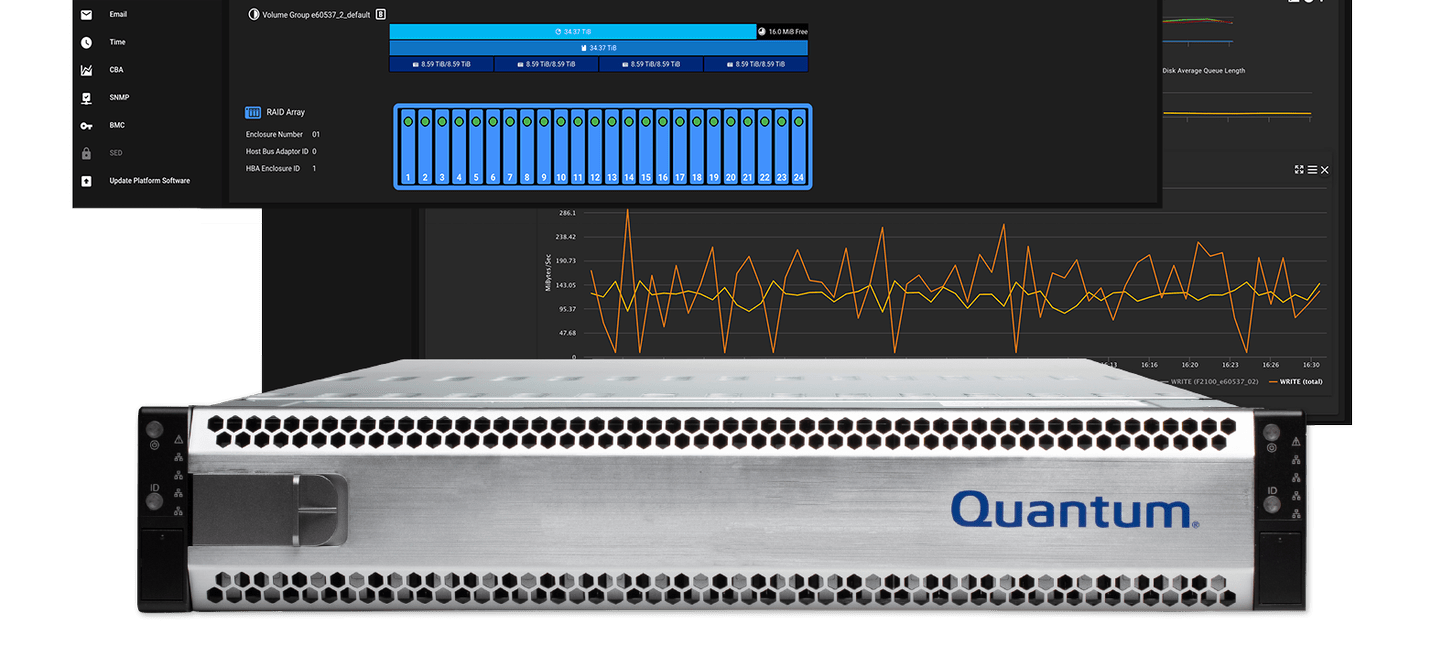The height and width of the screenshot is (646, 1442).
Task: Open the SED menu item
Action: (x=116, y=153)
